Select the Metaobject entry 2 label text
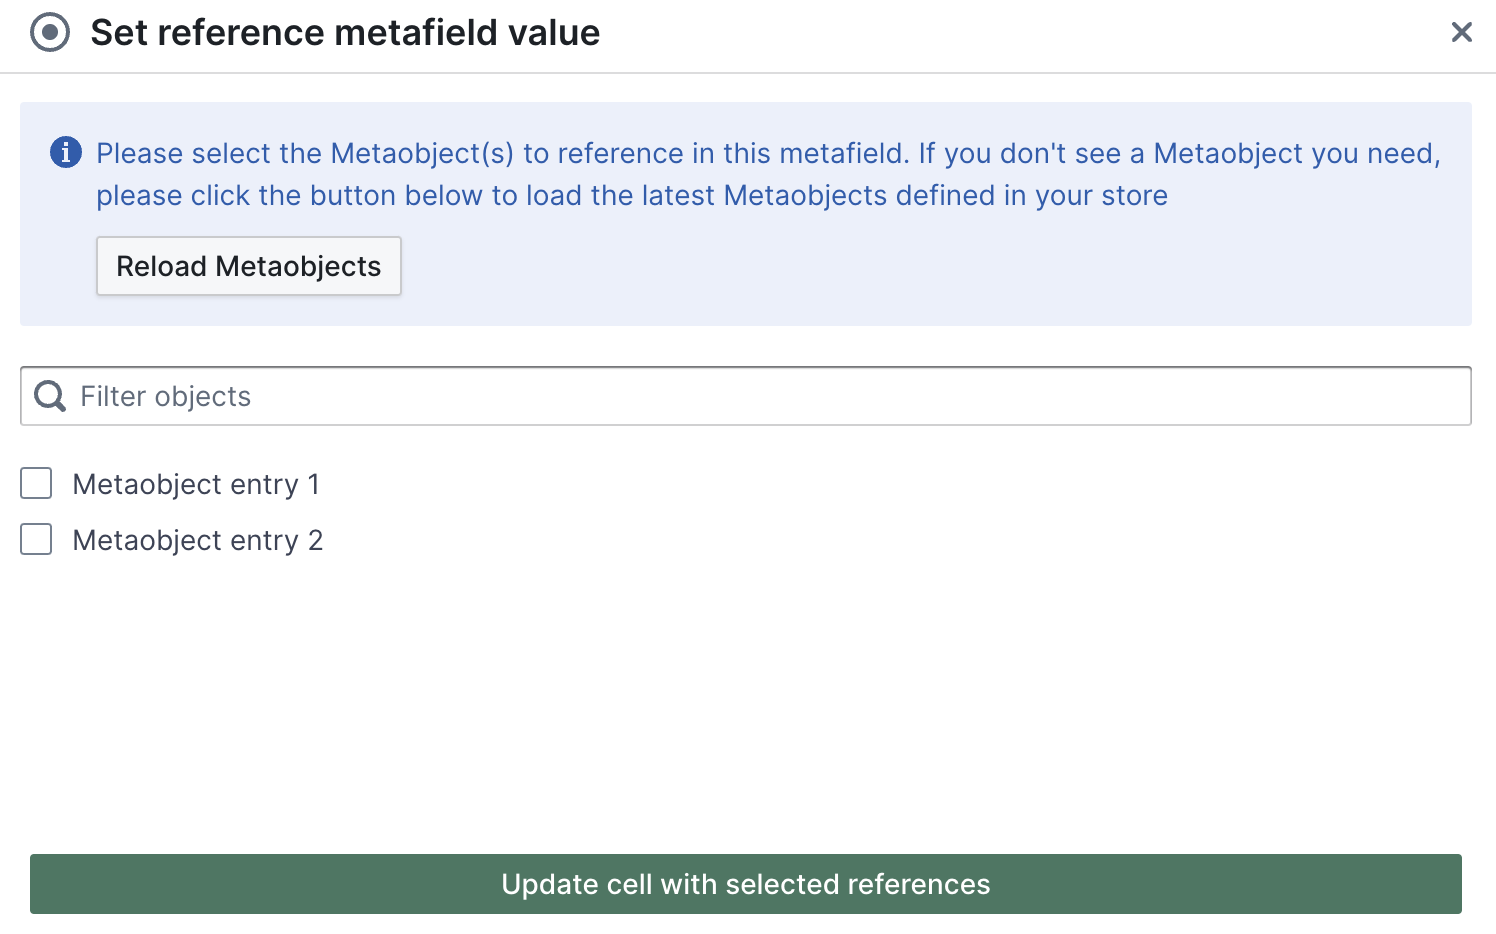Screen dimensions: 1496x934 click(197, 540)
